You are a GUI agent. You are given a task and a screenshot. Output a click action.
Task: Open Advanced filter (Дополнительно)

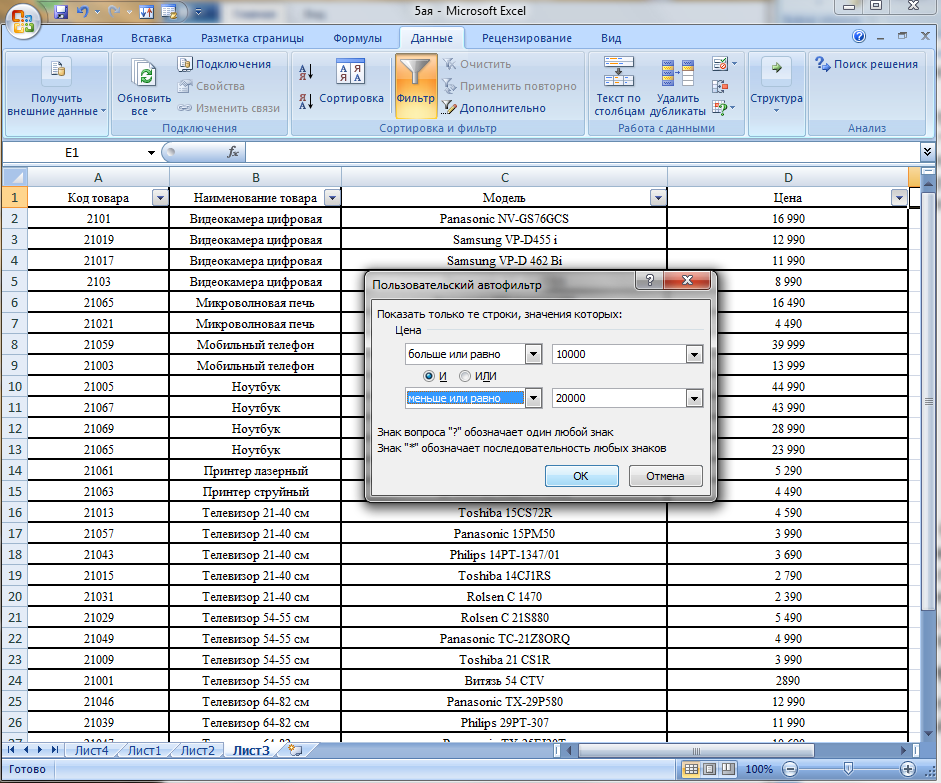point(494,108)
